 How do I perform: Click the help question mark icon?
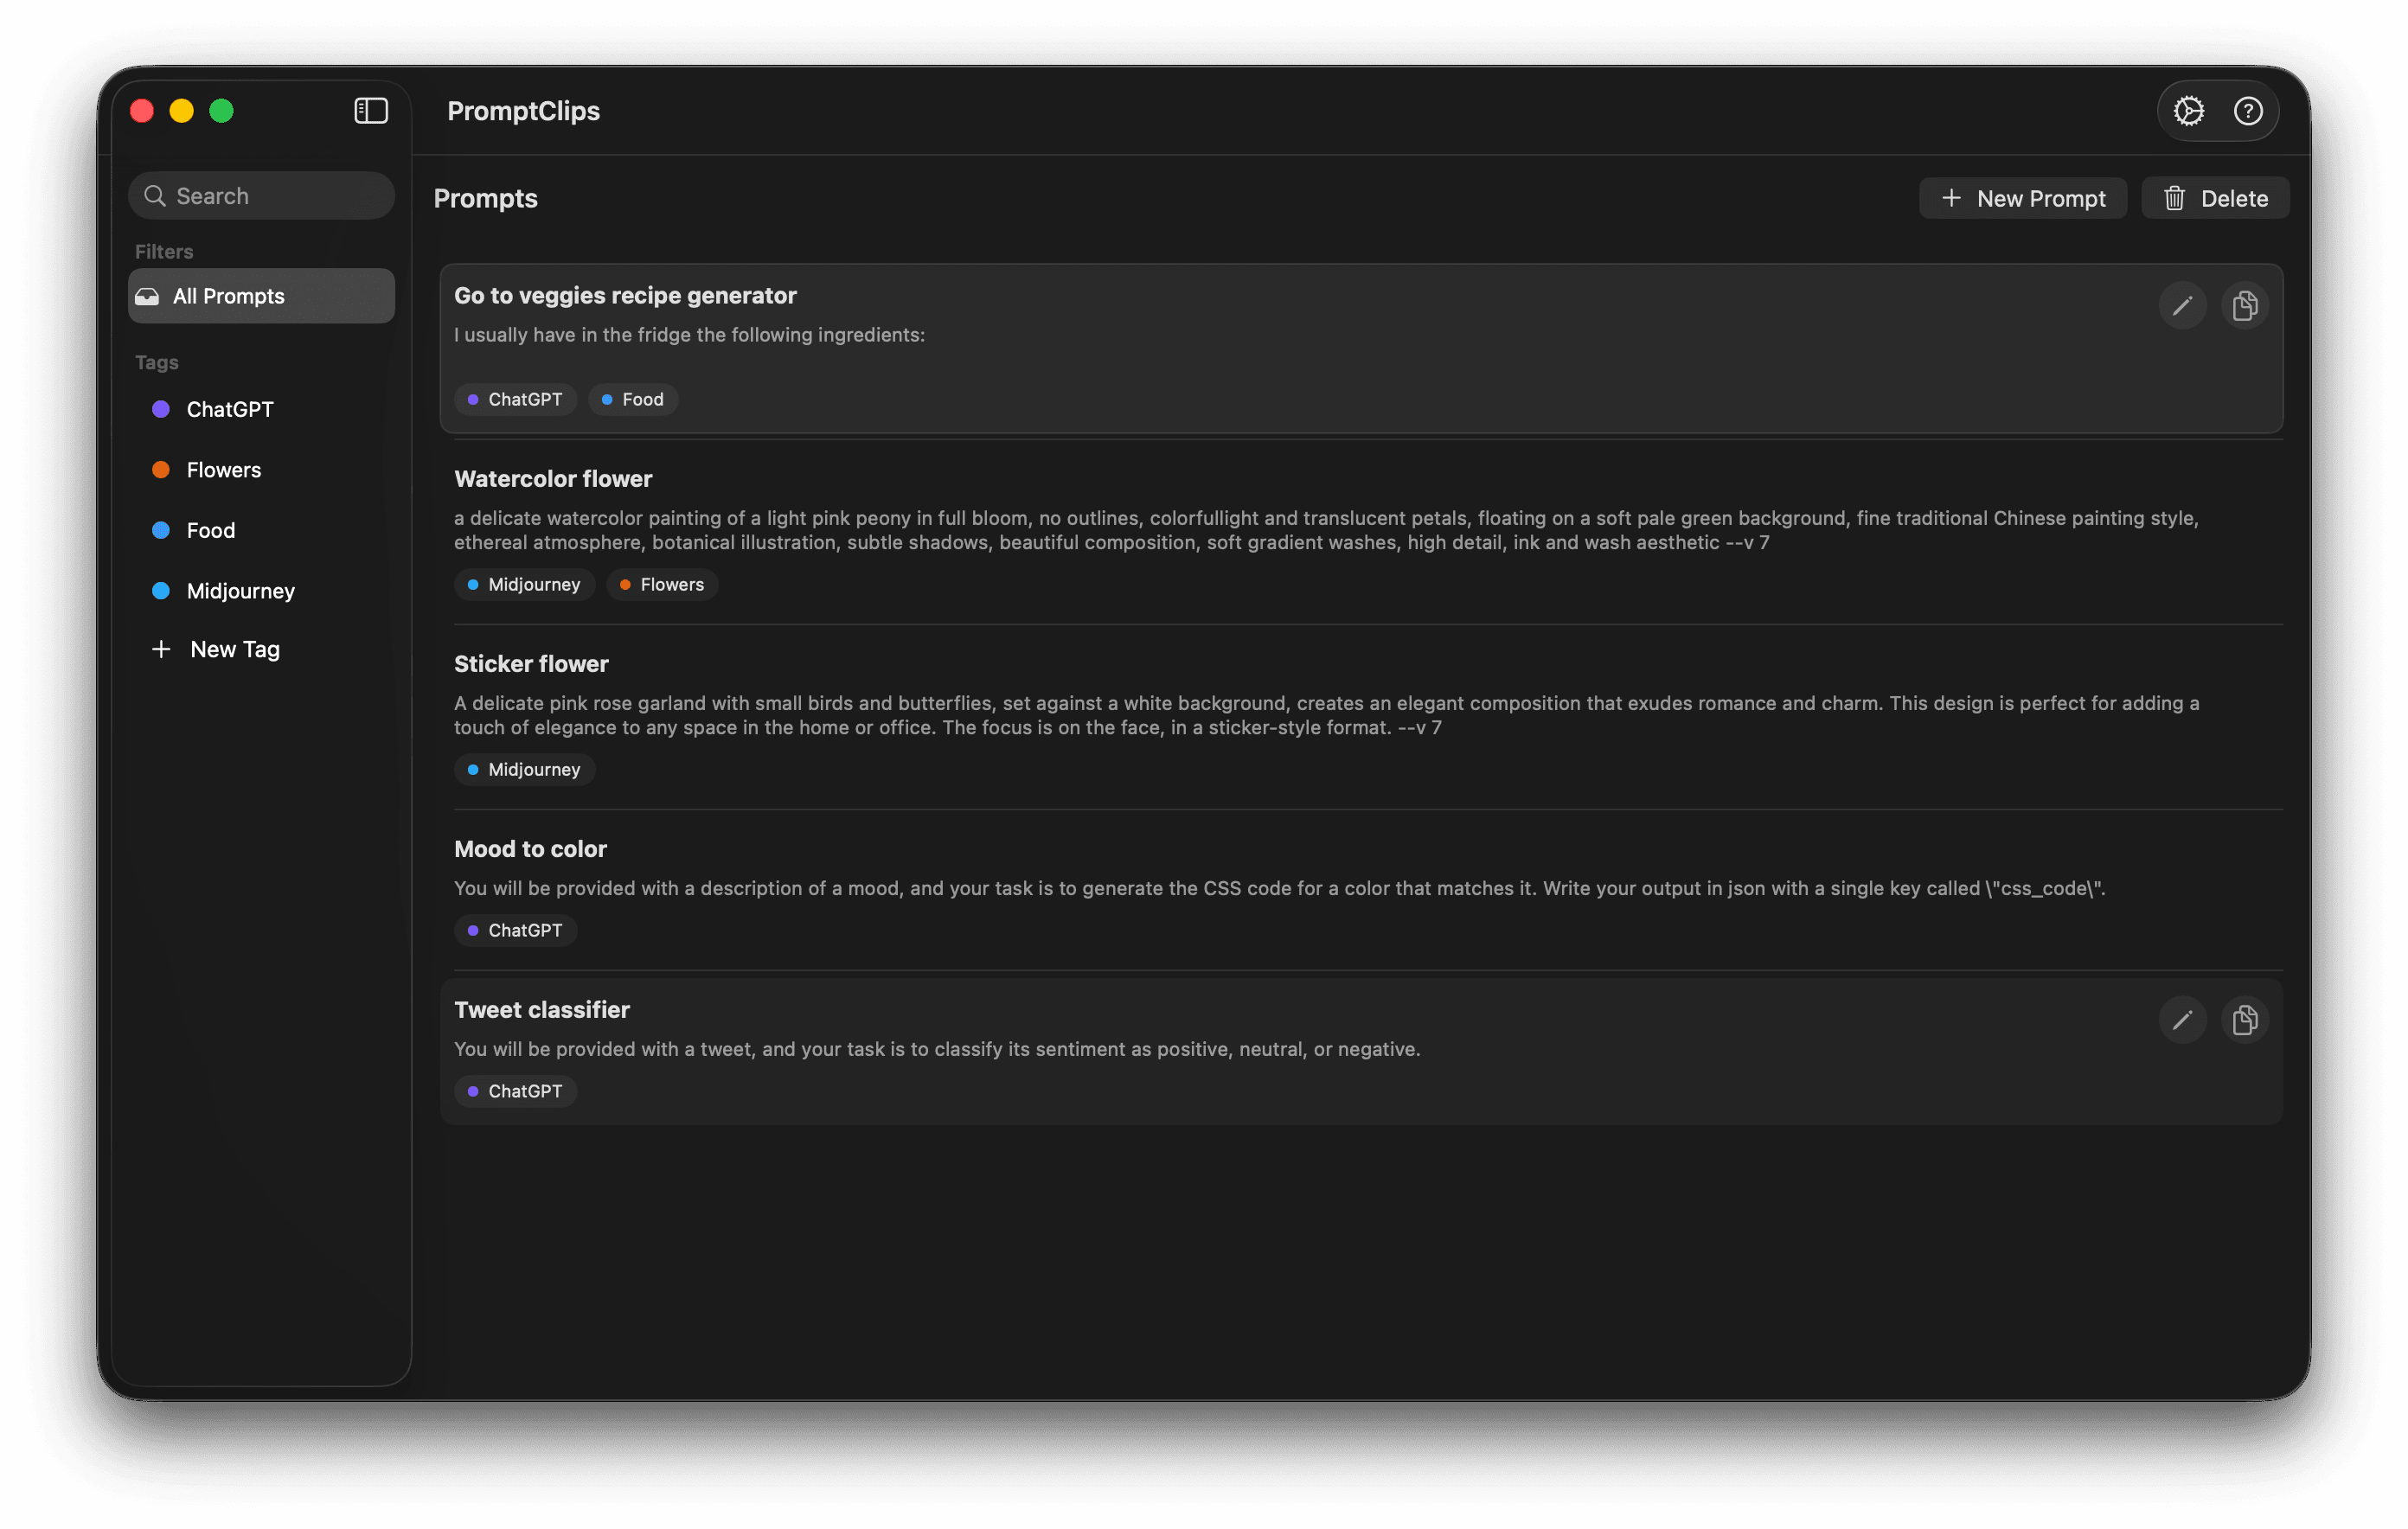(x=2249, y=110)
